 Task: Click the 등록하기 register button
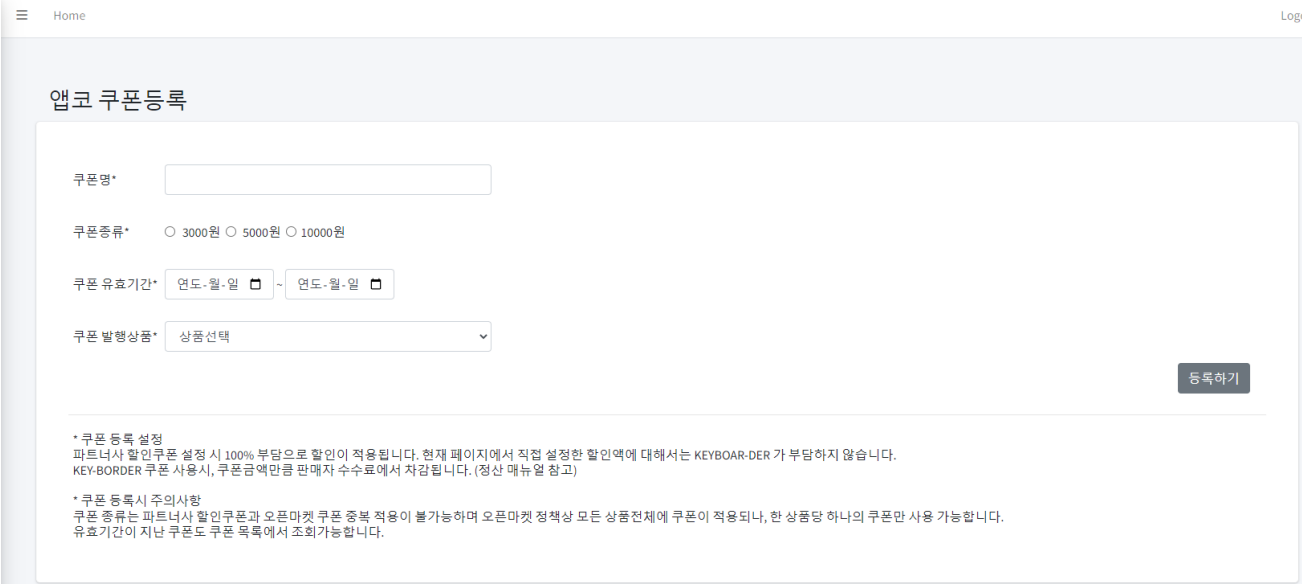point(1213,377)
